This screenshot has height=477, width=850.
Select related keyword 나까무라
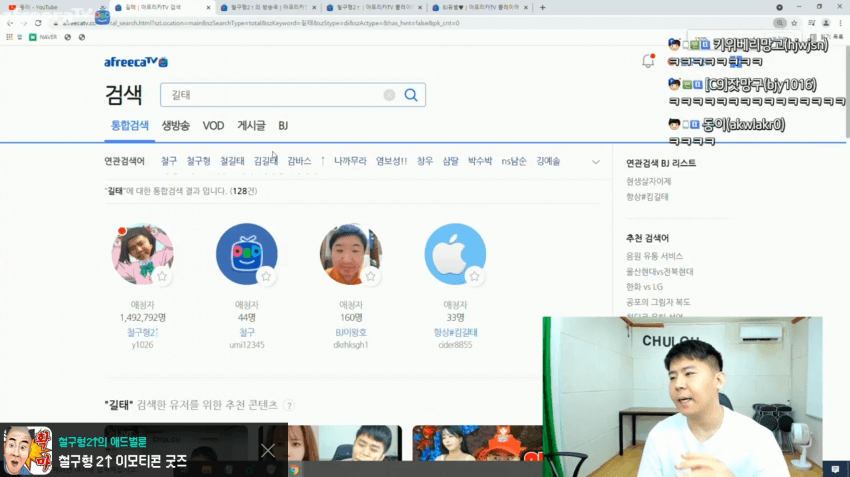tap(350, 161)
